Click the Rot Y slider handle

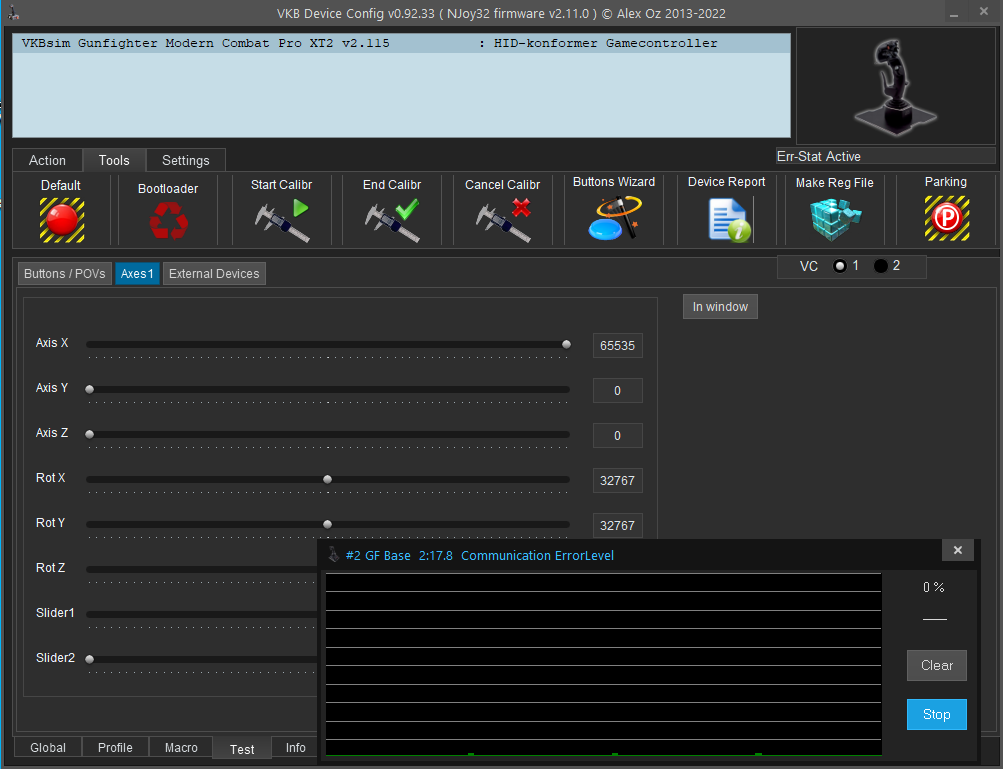point(328,524)
